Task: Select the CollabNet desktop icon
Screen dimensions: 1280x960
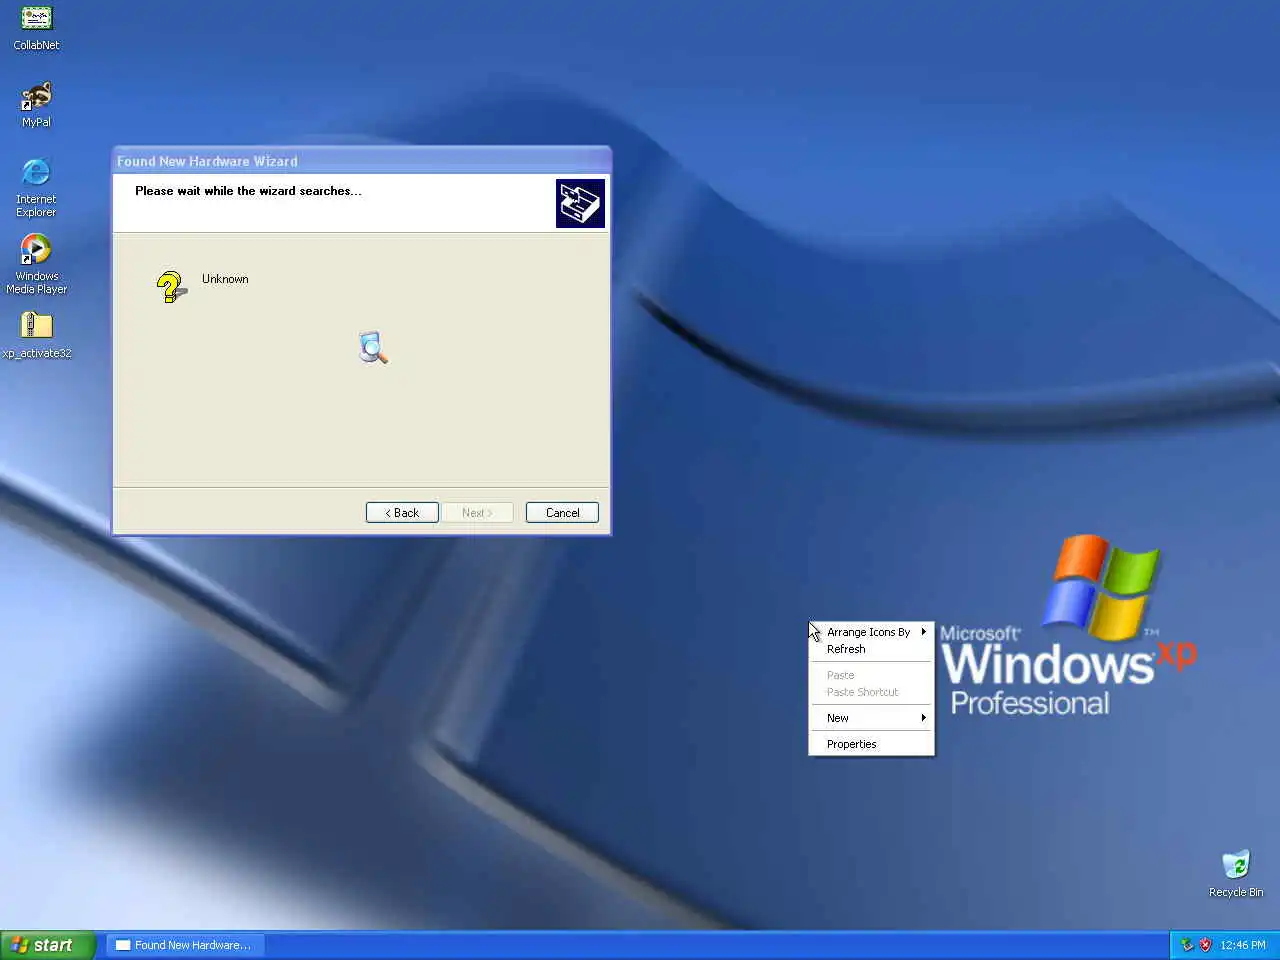Action: click(x=36, y=28)
